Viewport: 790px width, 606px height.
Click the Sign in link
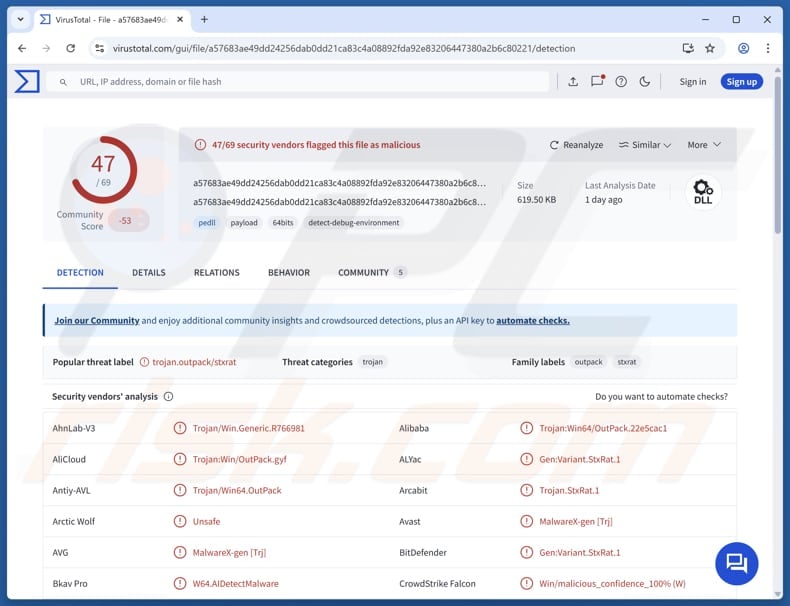pos(693,82)
